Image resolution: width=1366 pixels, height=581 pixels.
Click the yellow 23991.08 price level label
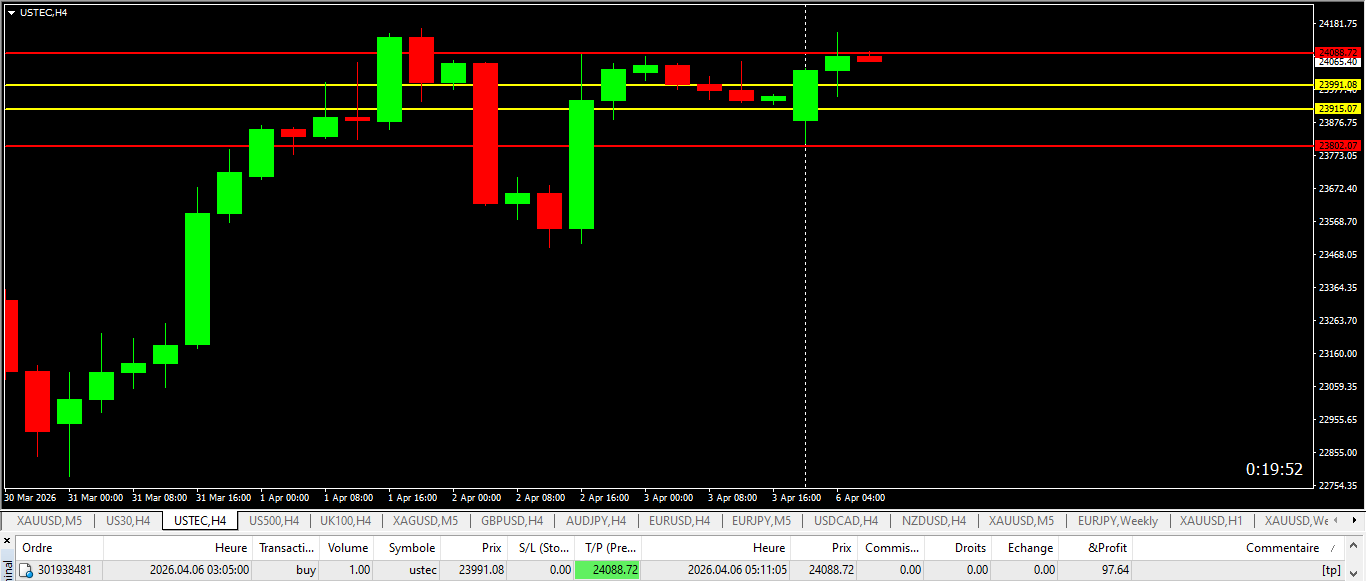pos(1337,85)
